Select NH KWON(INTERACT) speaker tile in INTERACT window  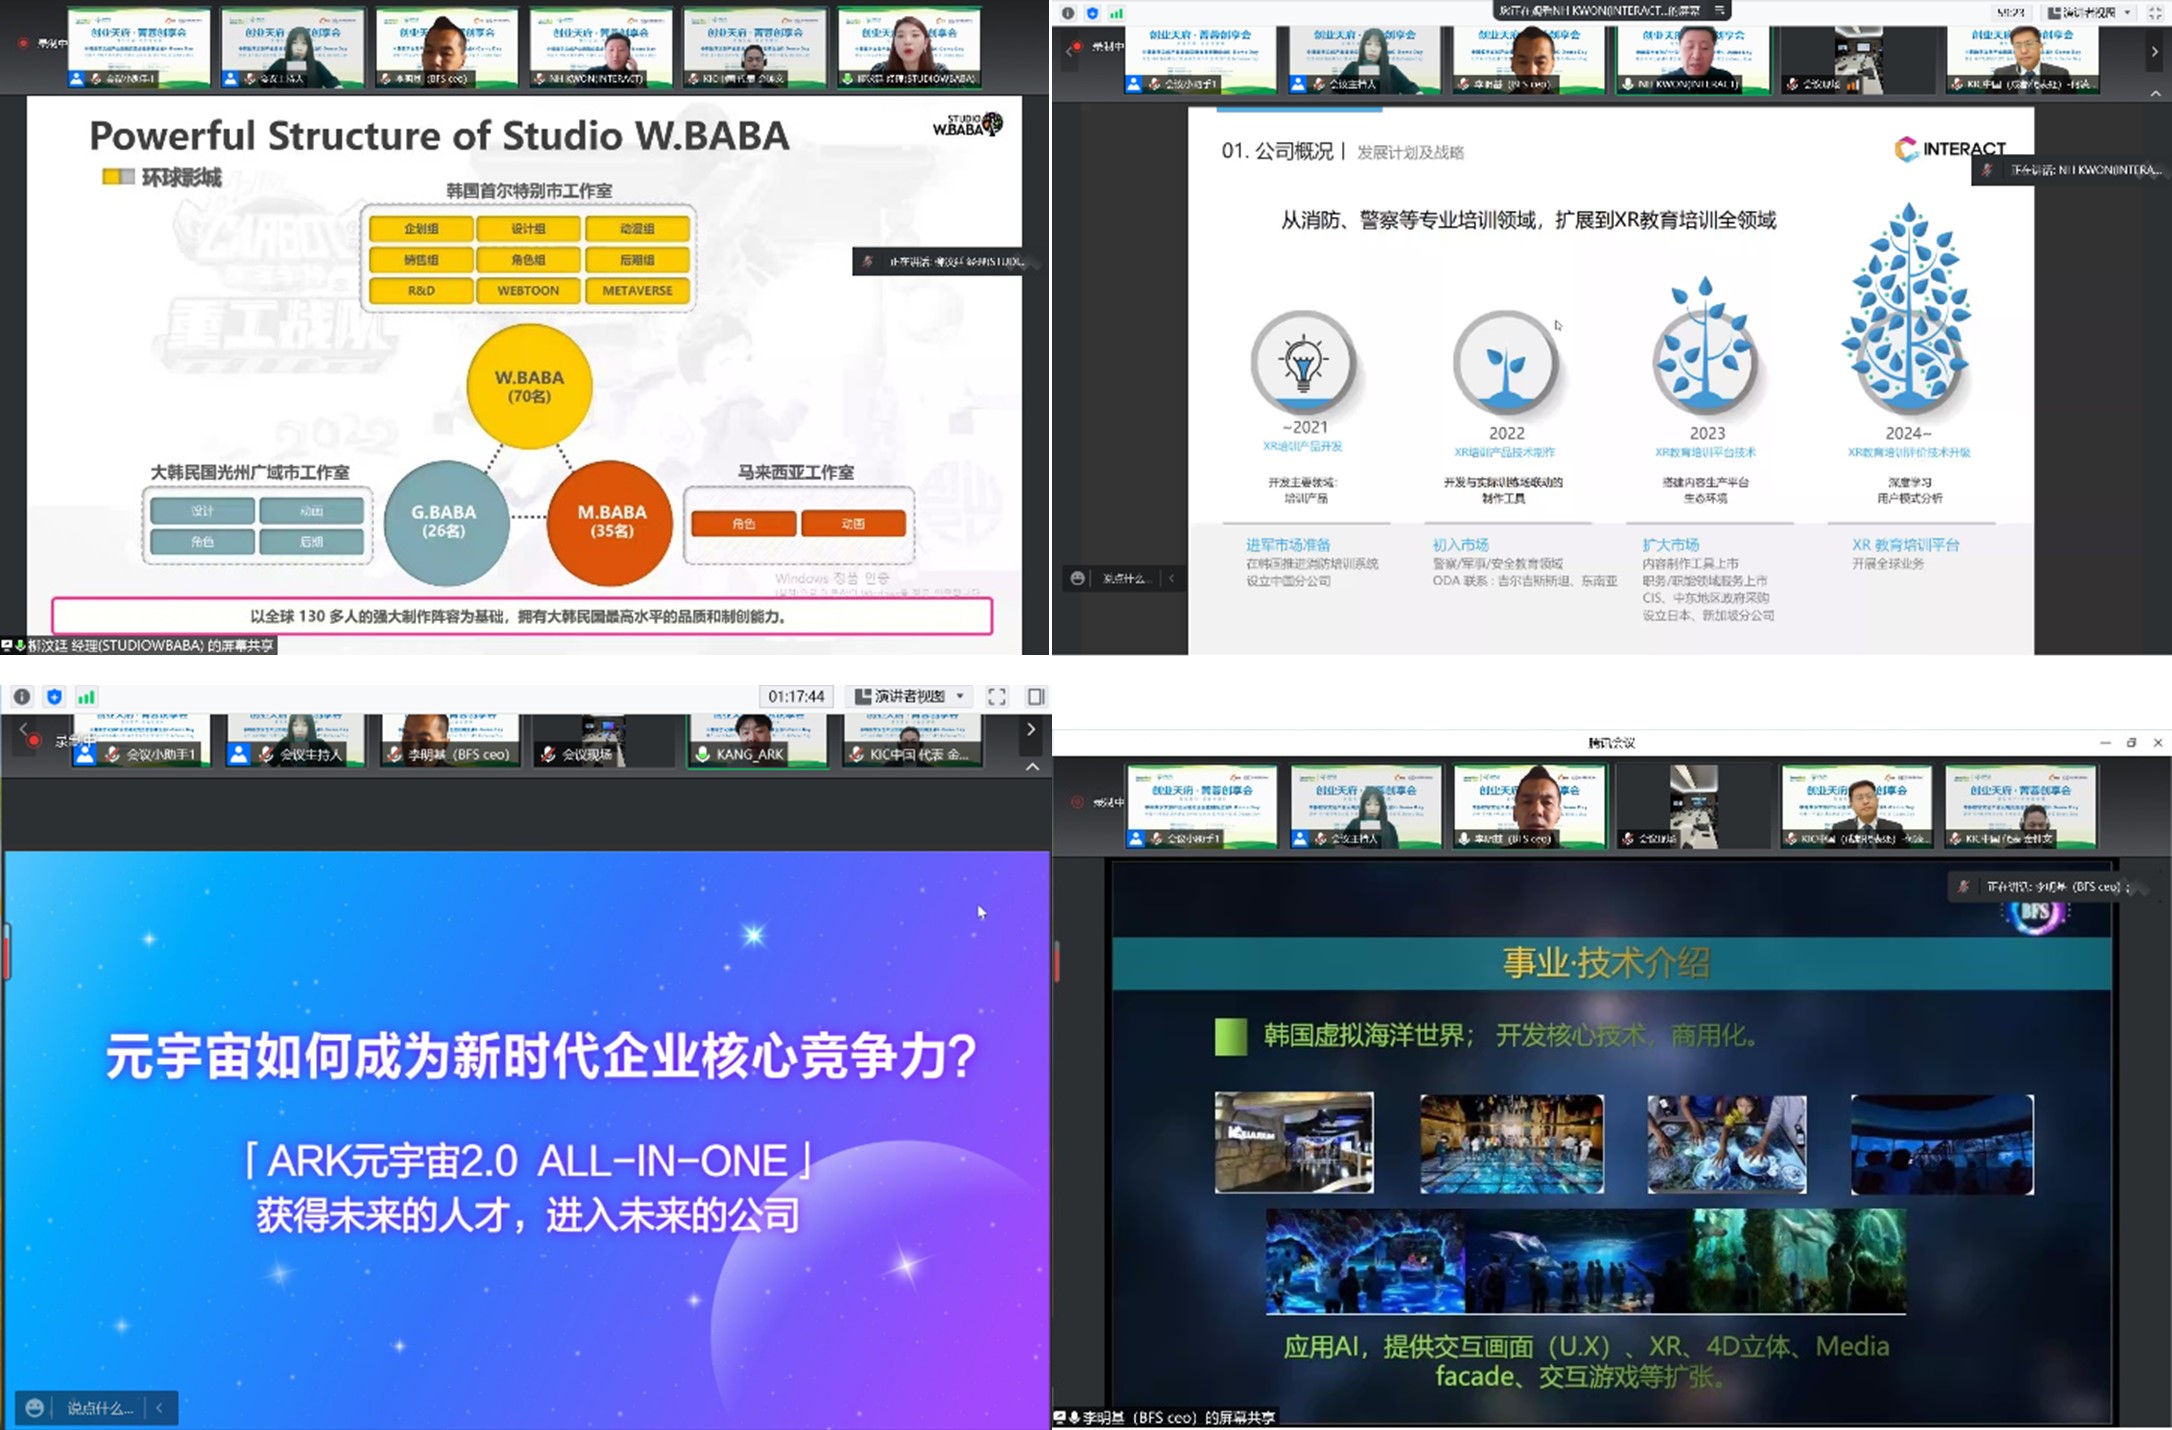point(1692,60)
